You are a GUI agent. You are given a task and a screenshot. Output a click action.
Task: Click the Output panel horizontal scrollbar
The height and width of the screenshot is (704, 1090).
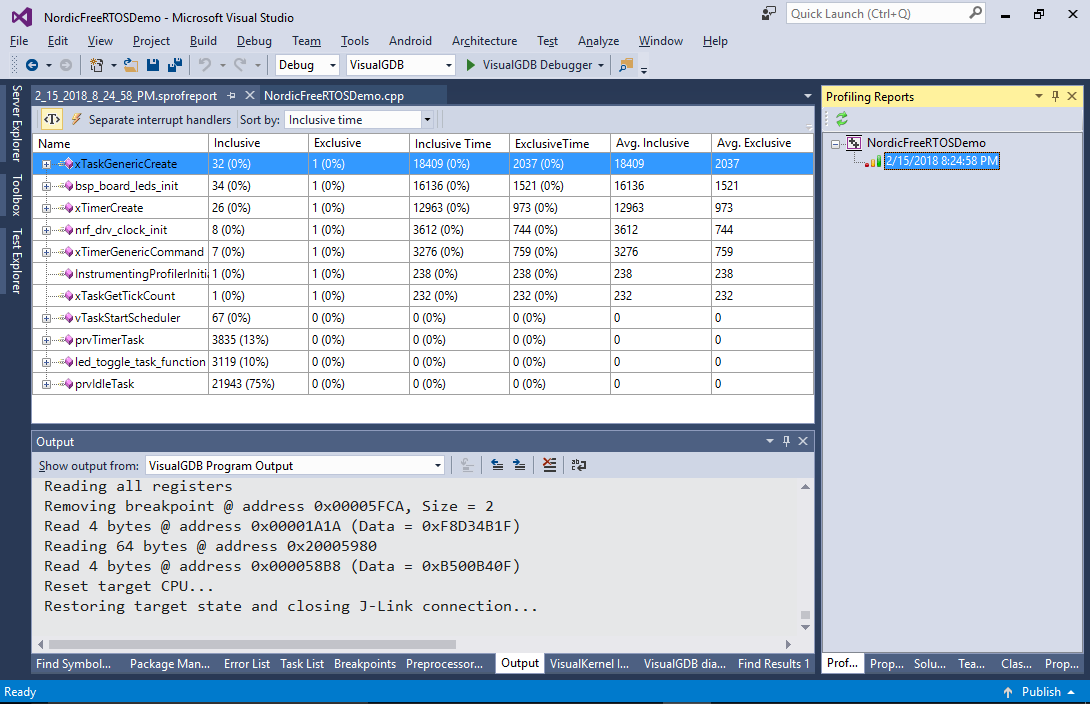pyautogui.click(x=252, y=644)
